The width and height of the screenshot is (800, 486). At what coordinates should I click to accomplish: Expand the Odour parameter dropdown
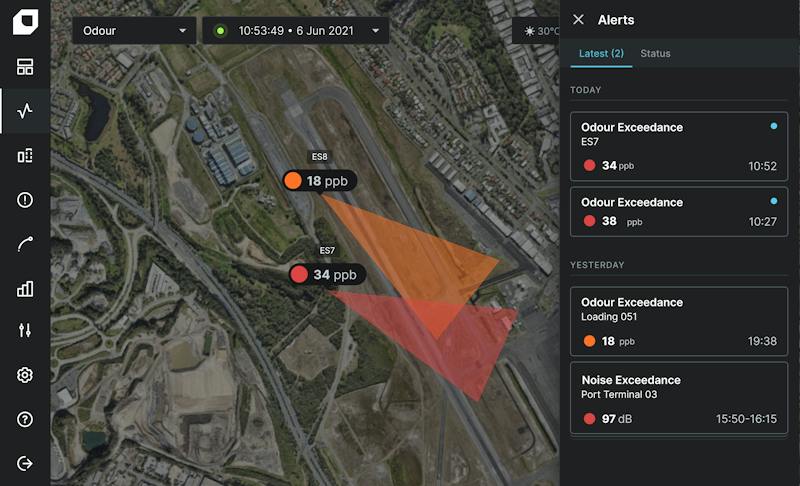(x=134, y=31)
